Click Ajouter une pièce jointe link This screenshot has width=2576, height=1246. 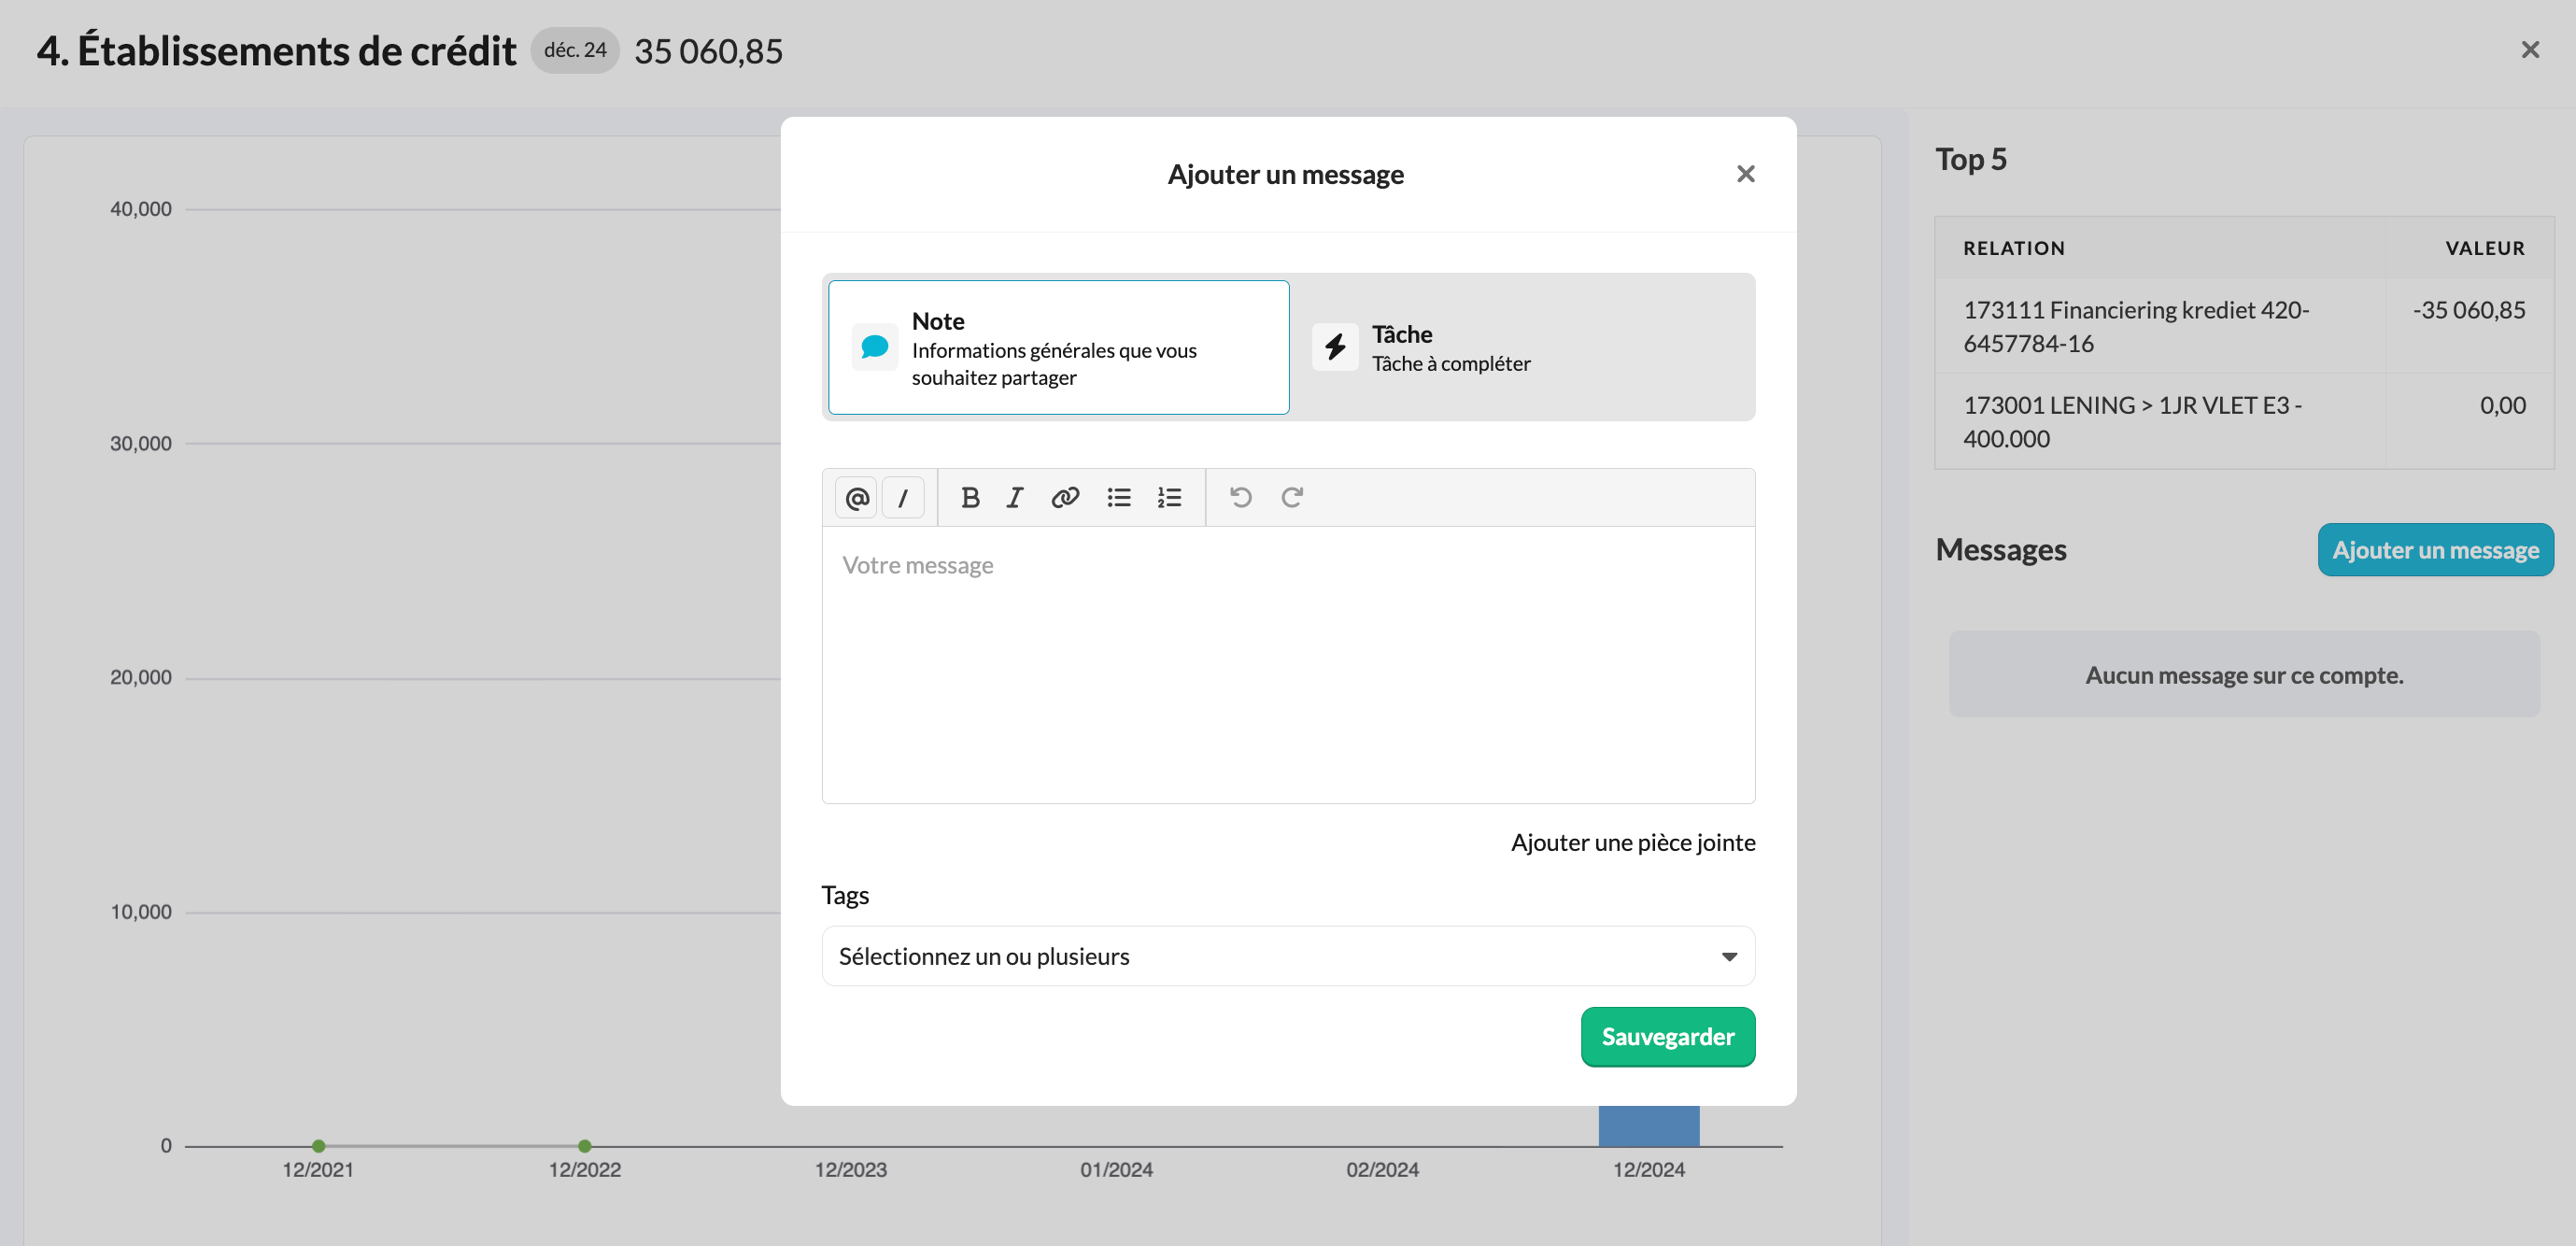1633,842
